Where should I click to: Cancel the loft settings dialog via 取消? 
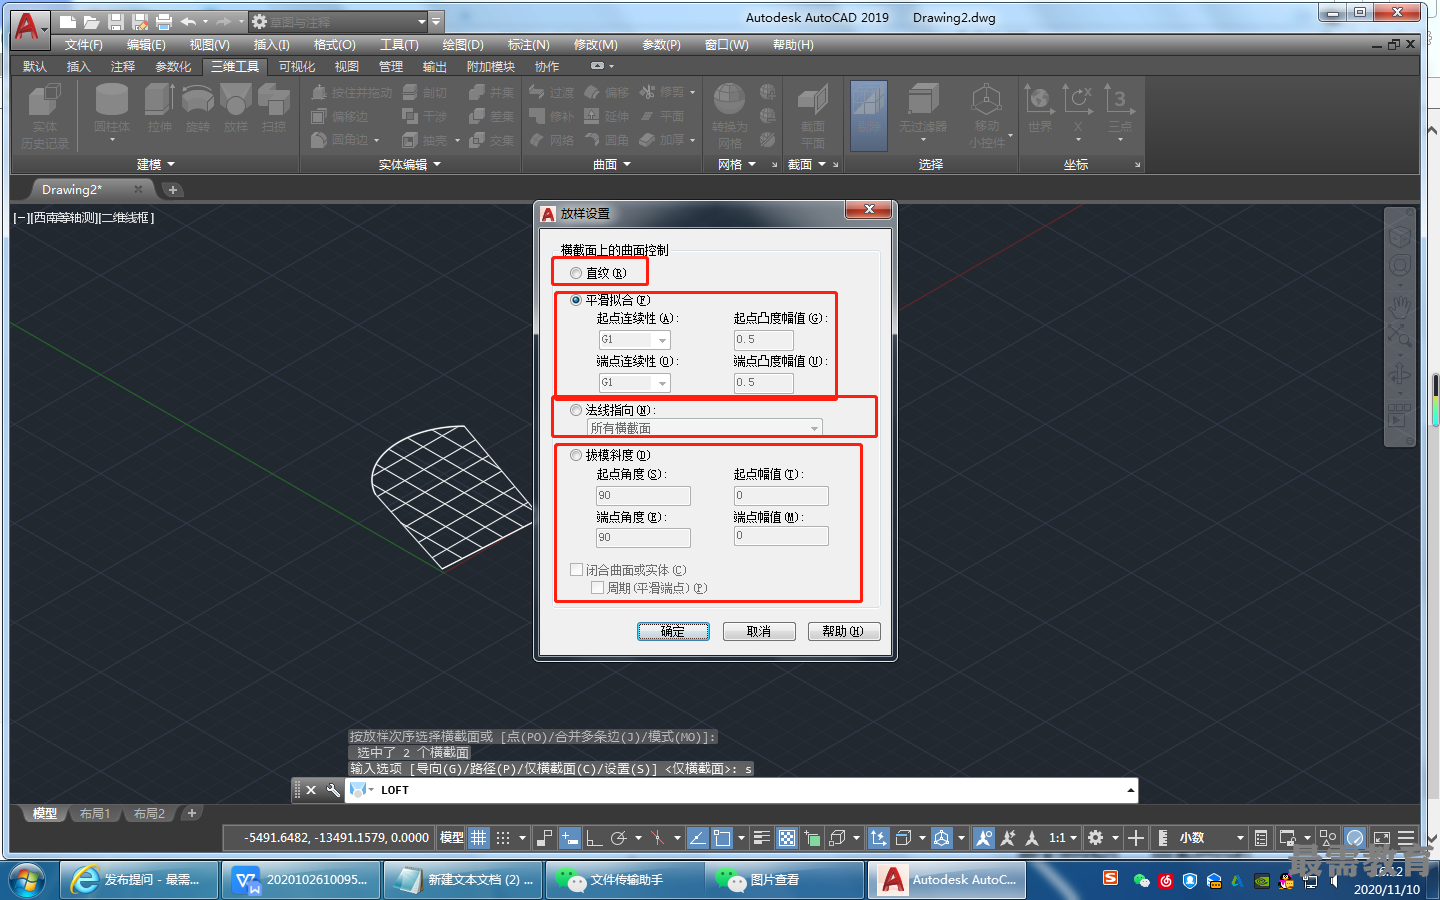759,631
